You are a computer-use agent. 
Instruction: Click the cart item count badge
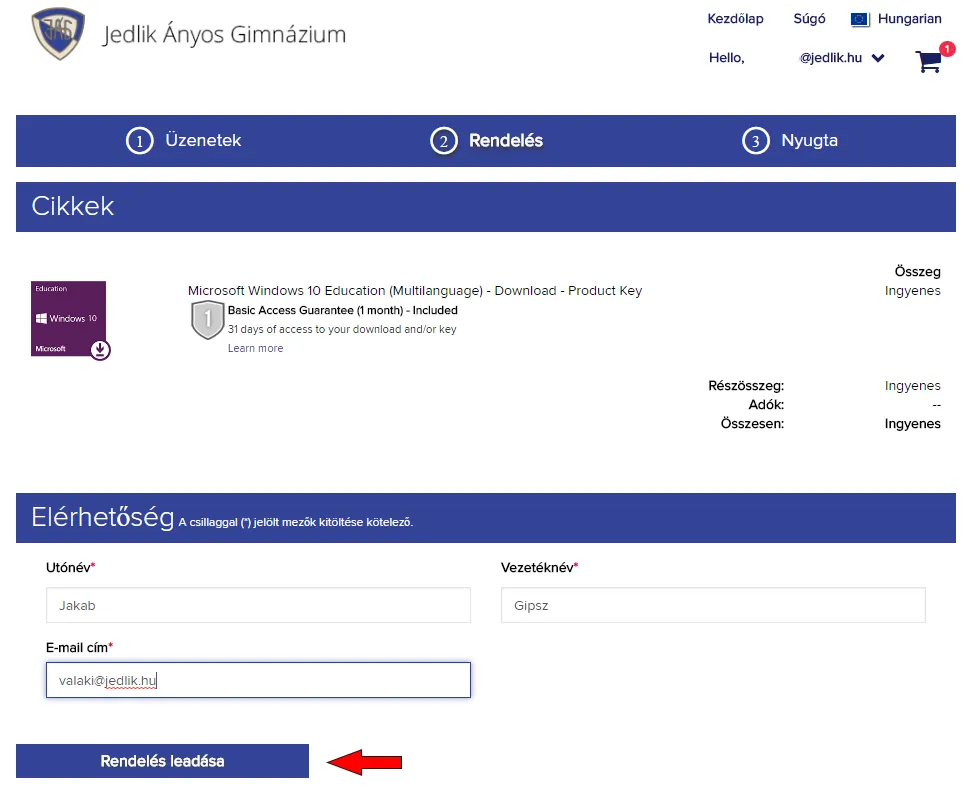[947, 48]
